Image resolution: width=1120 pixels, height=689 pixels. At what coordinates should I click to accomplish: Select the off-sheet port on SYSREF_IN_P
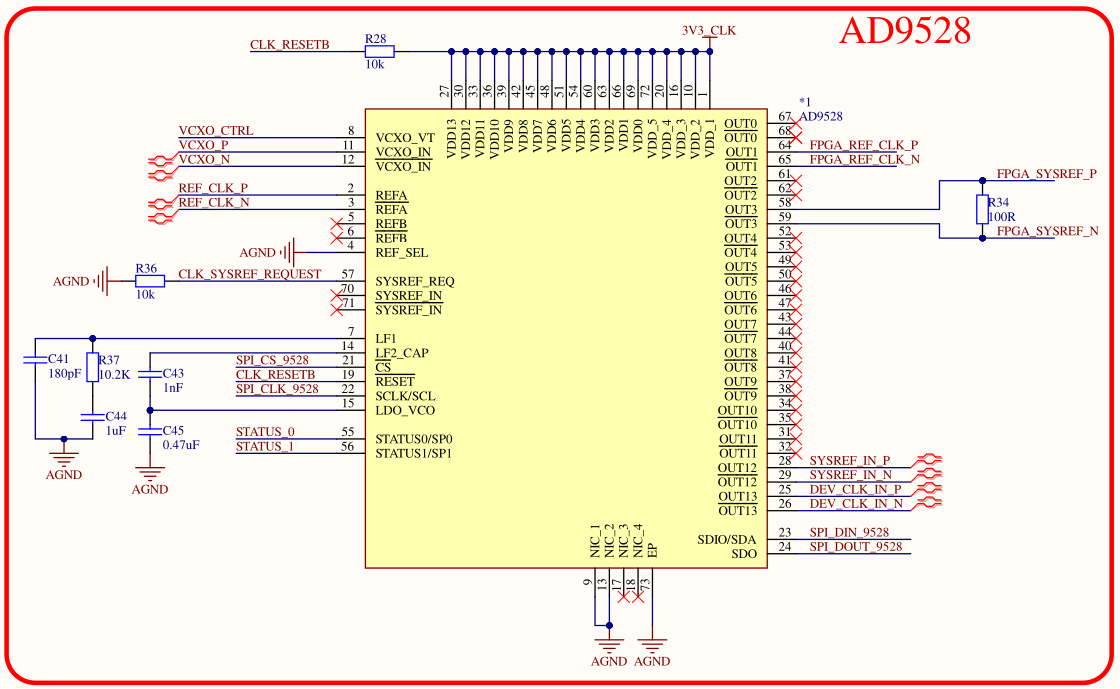(928, 460)
